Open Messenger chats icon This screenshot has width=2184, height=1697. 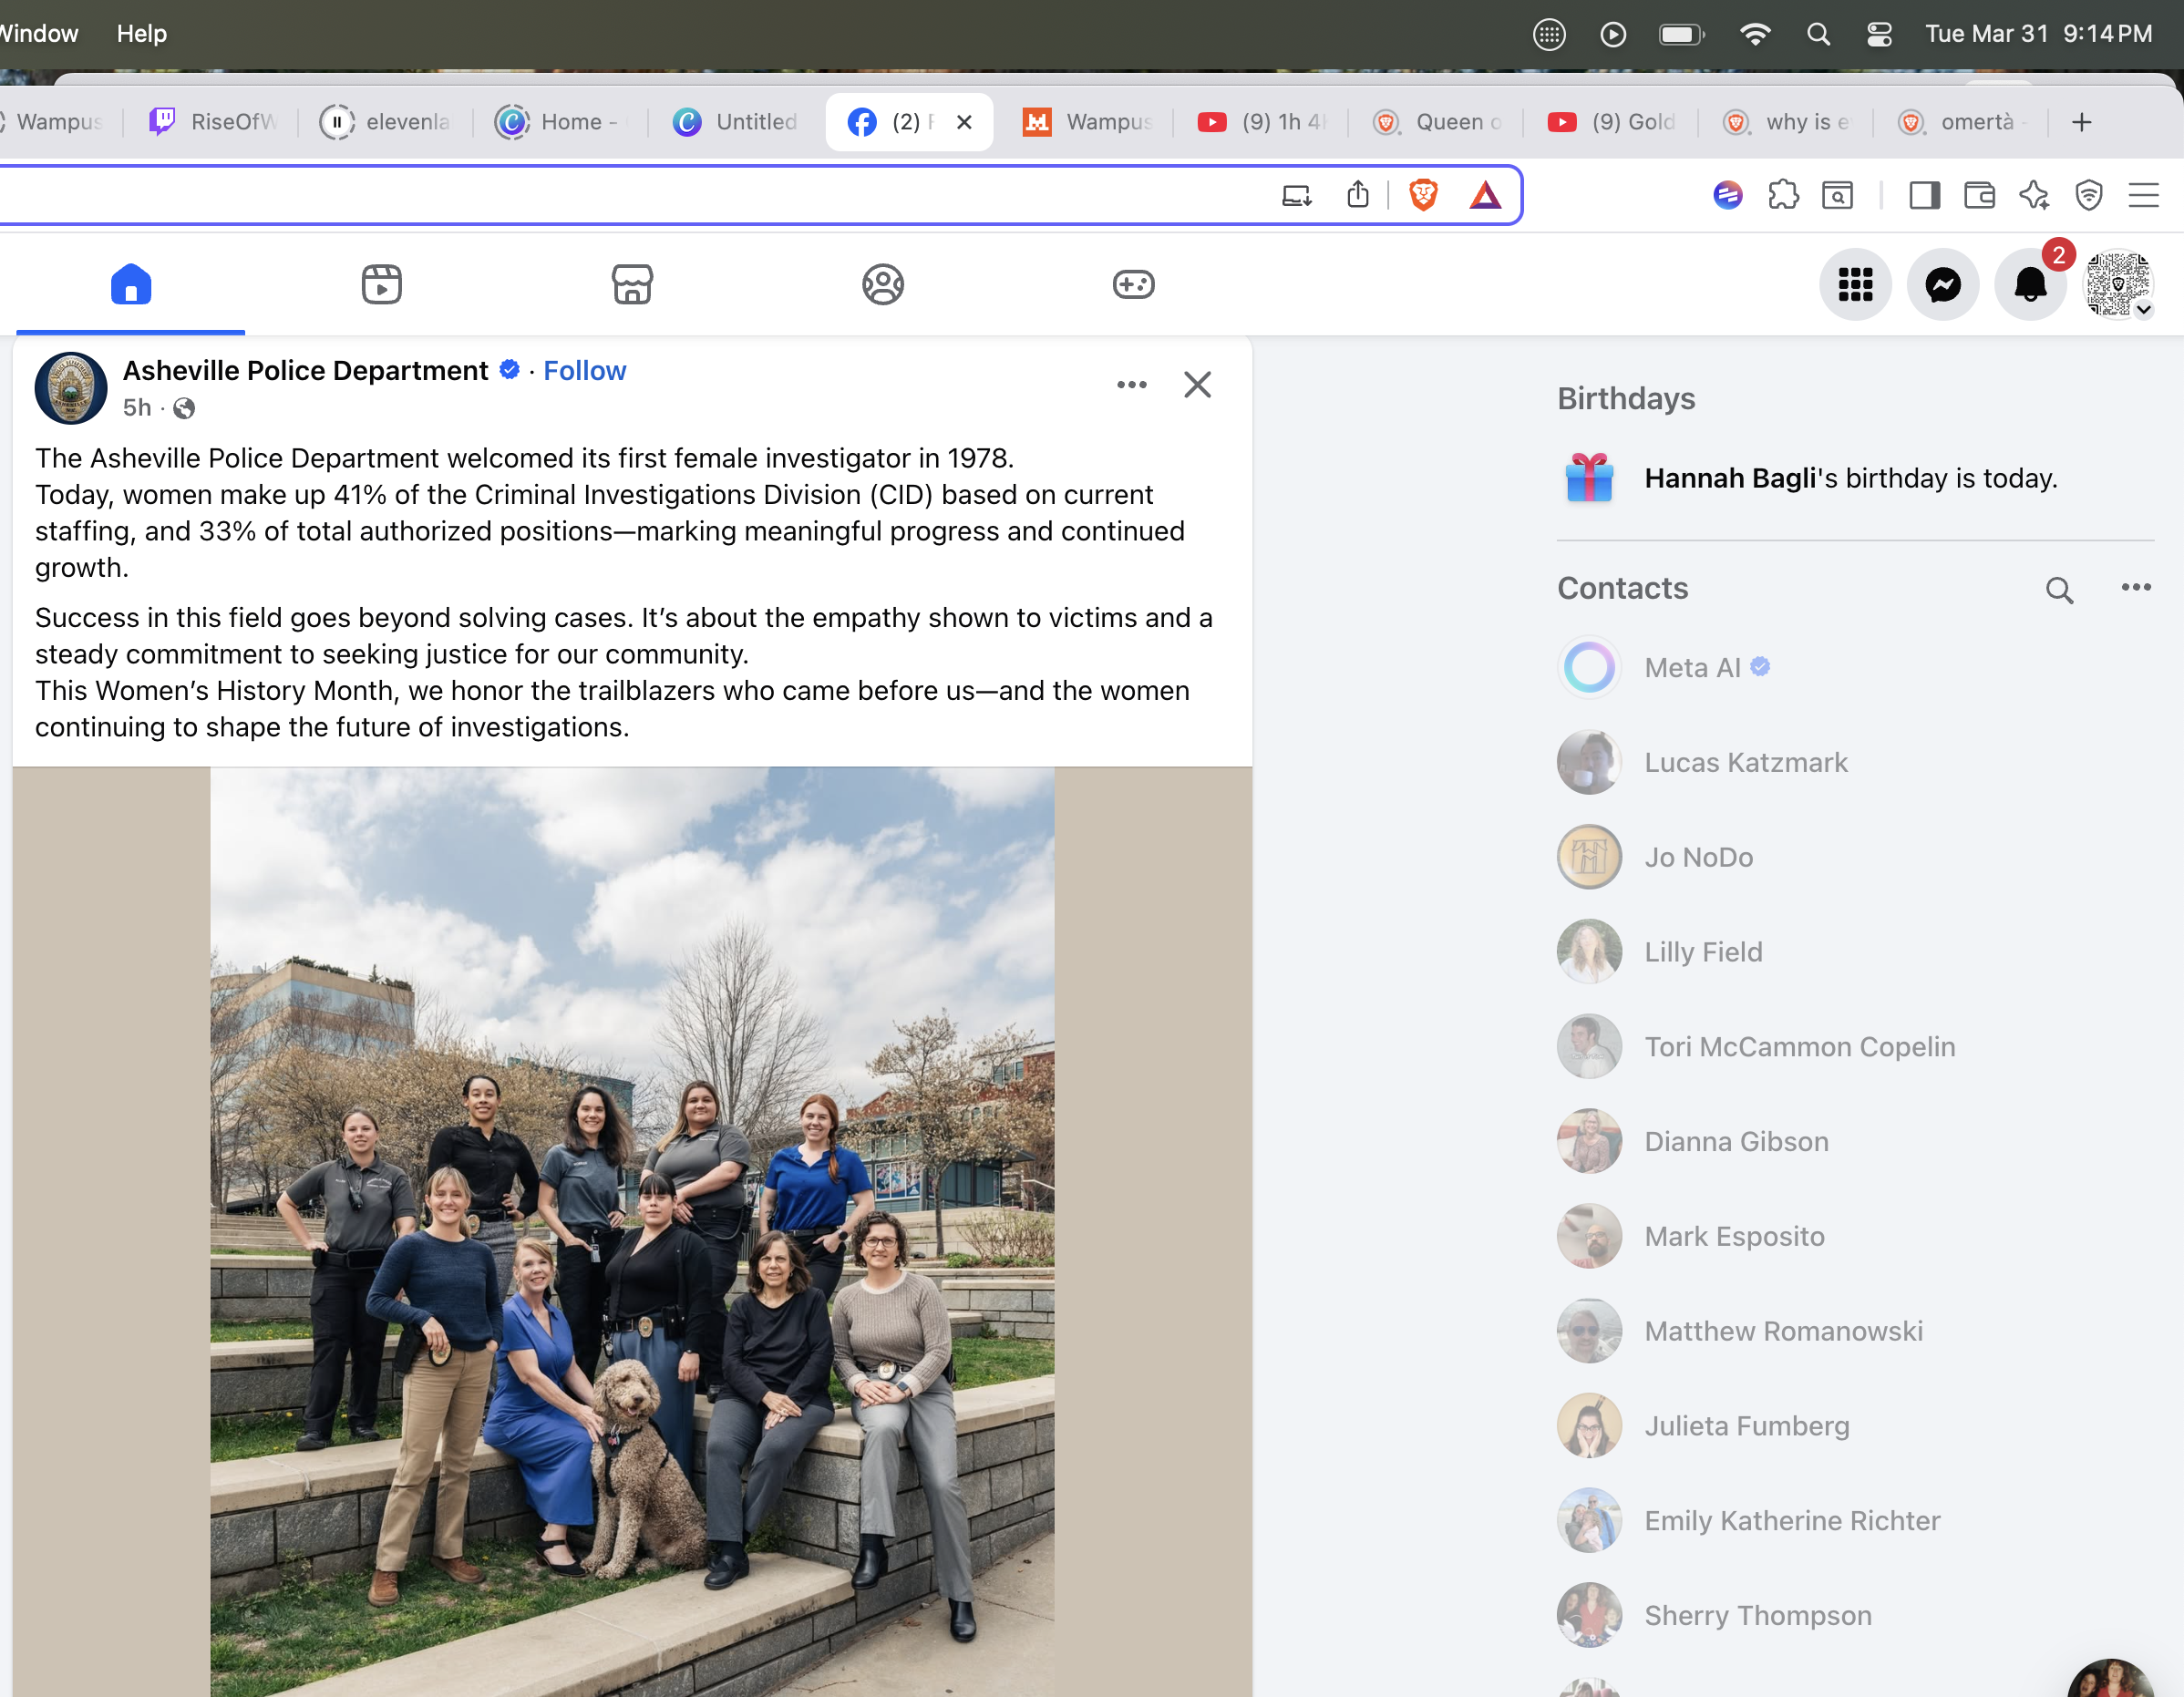point(1942,285)
